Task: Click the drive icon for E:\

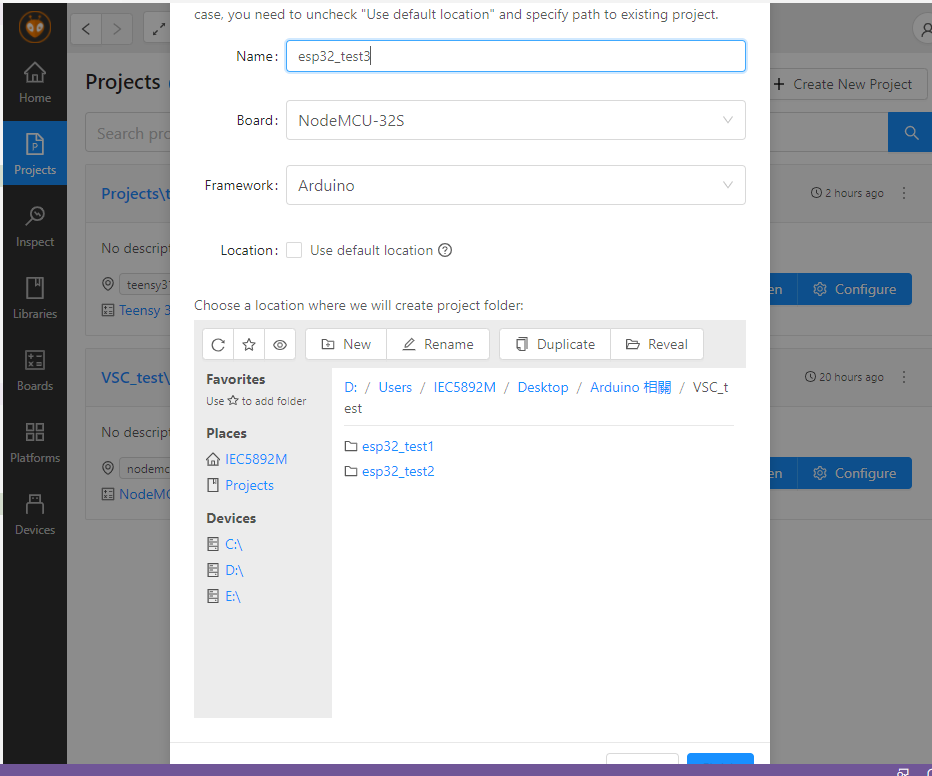Action: pyautogui.click(x=213, y=596)
